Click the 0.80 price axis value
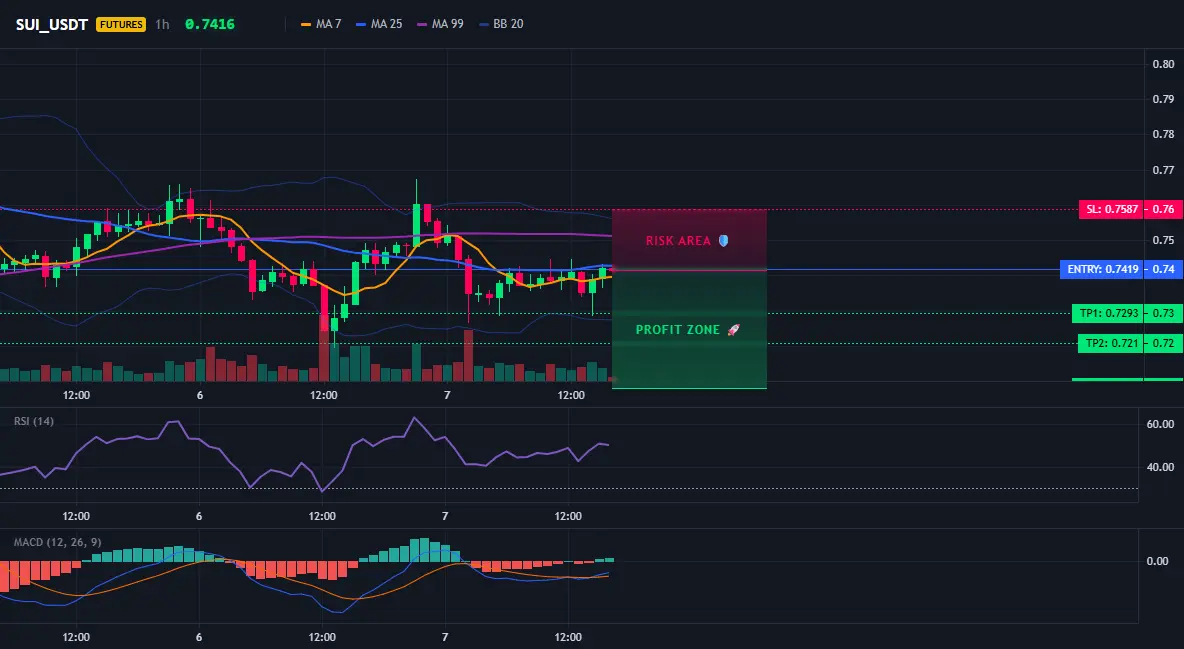Screen dimensions: 1184x649 coord(1163,64)
